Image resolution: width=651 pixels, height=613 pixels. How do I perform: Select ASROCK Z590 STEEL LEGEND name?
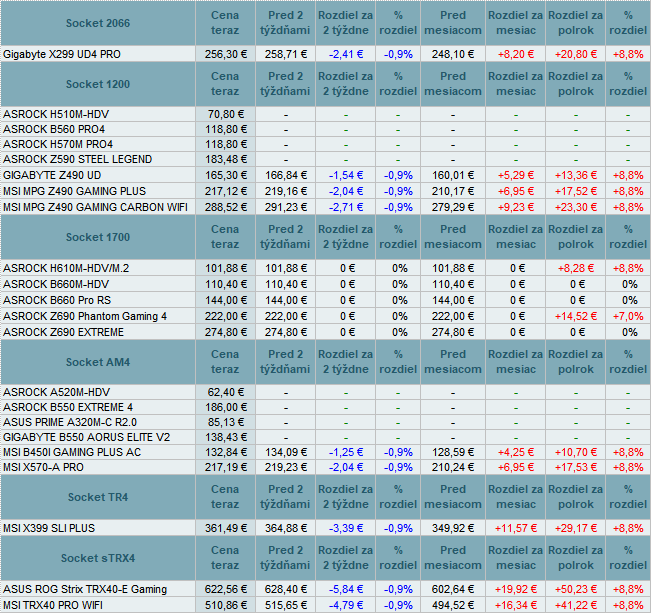(x=78, y=159)
